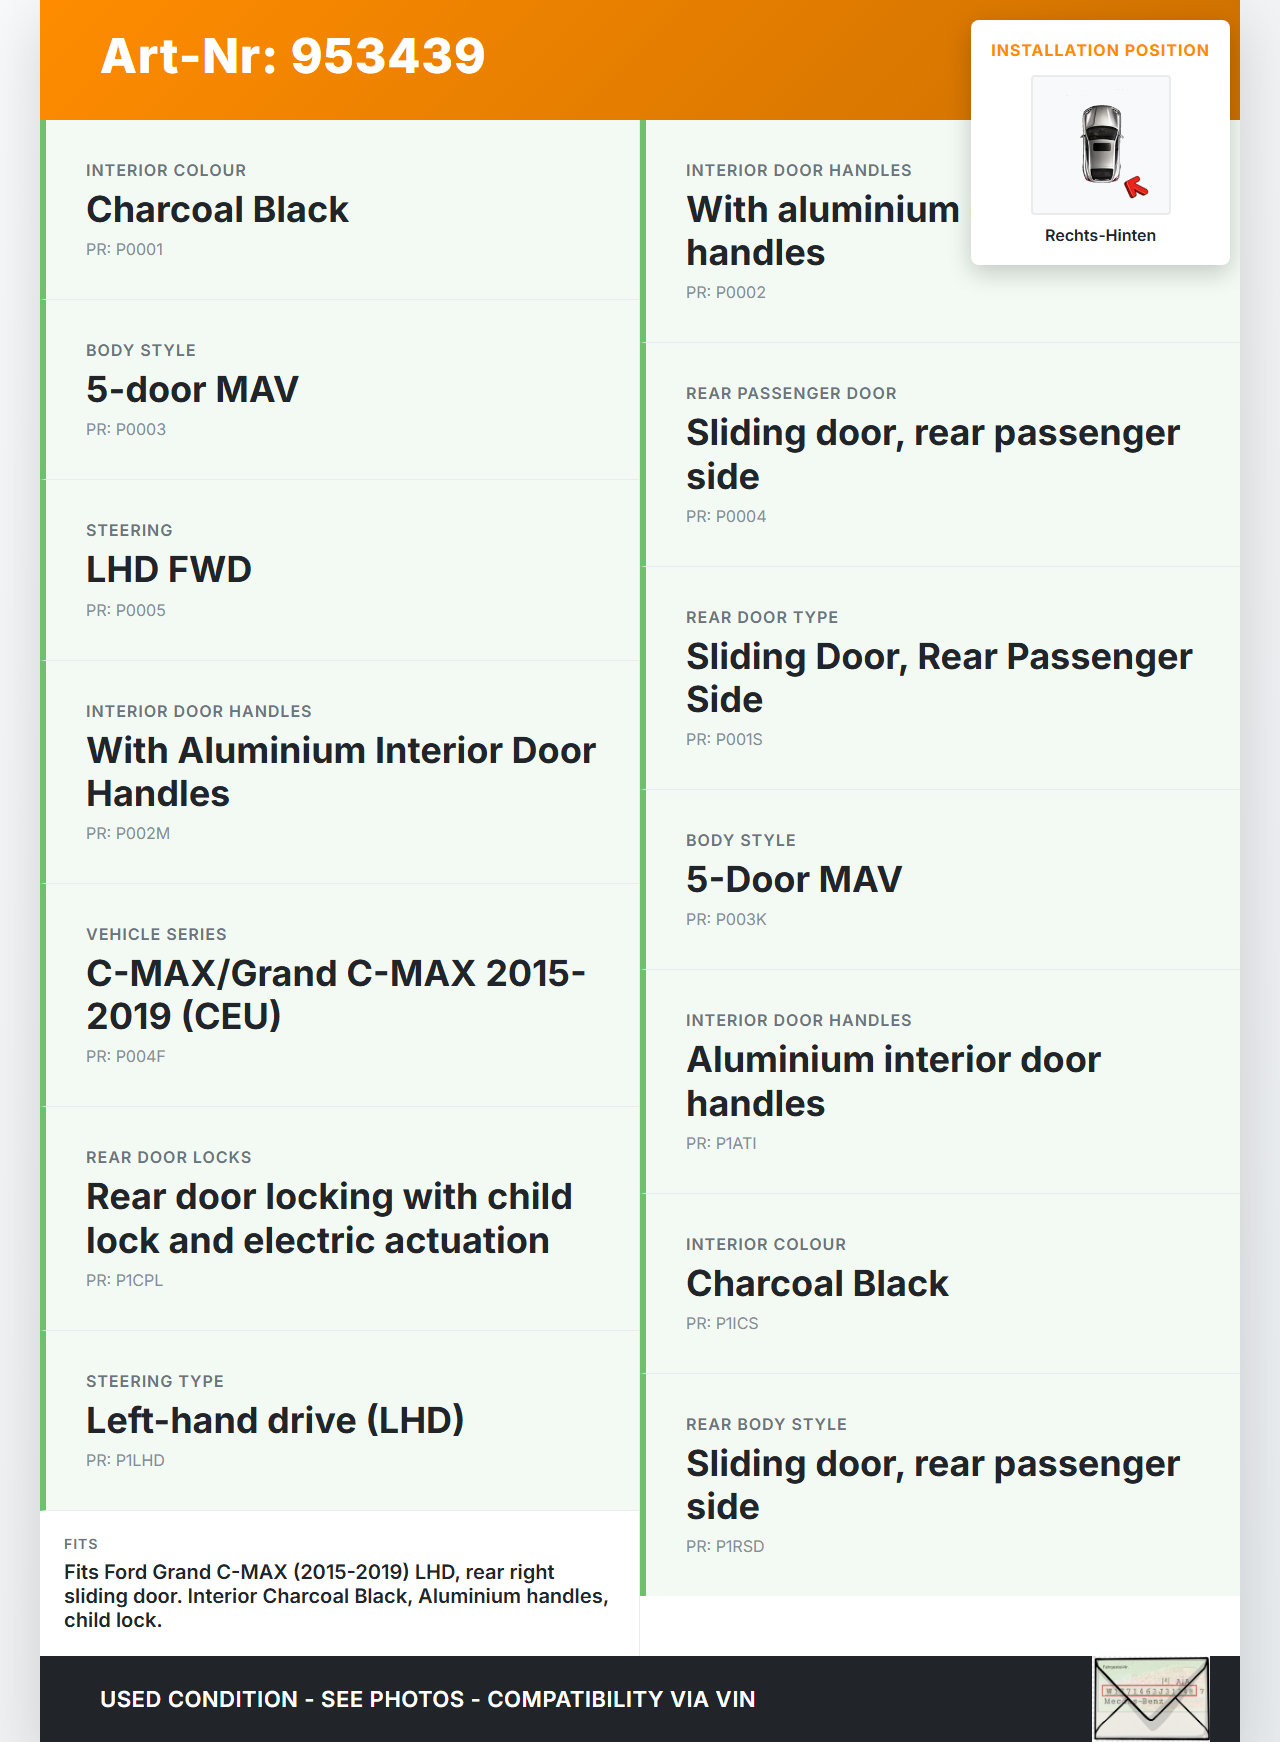This screenshot has width=1280, height=1742.
Task: Click the Art-Nr: 953439 title
Action: [x=293, y=56]
